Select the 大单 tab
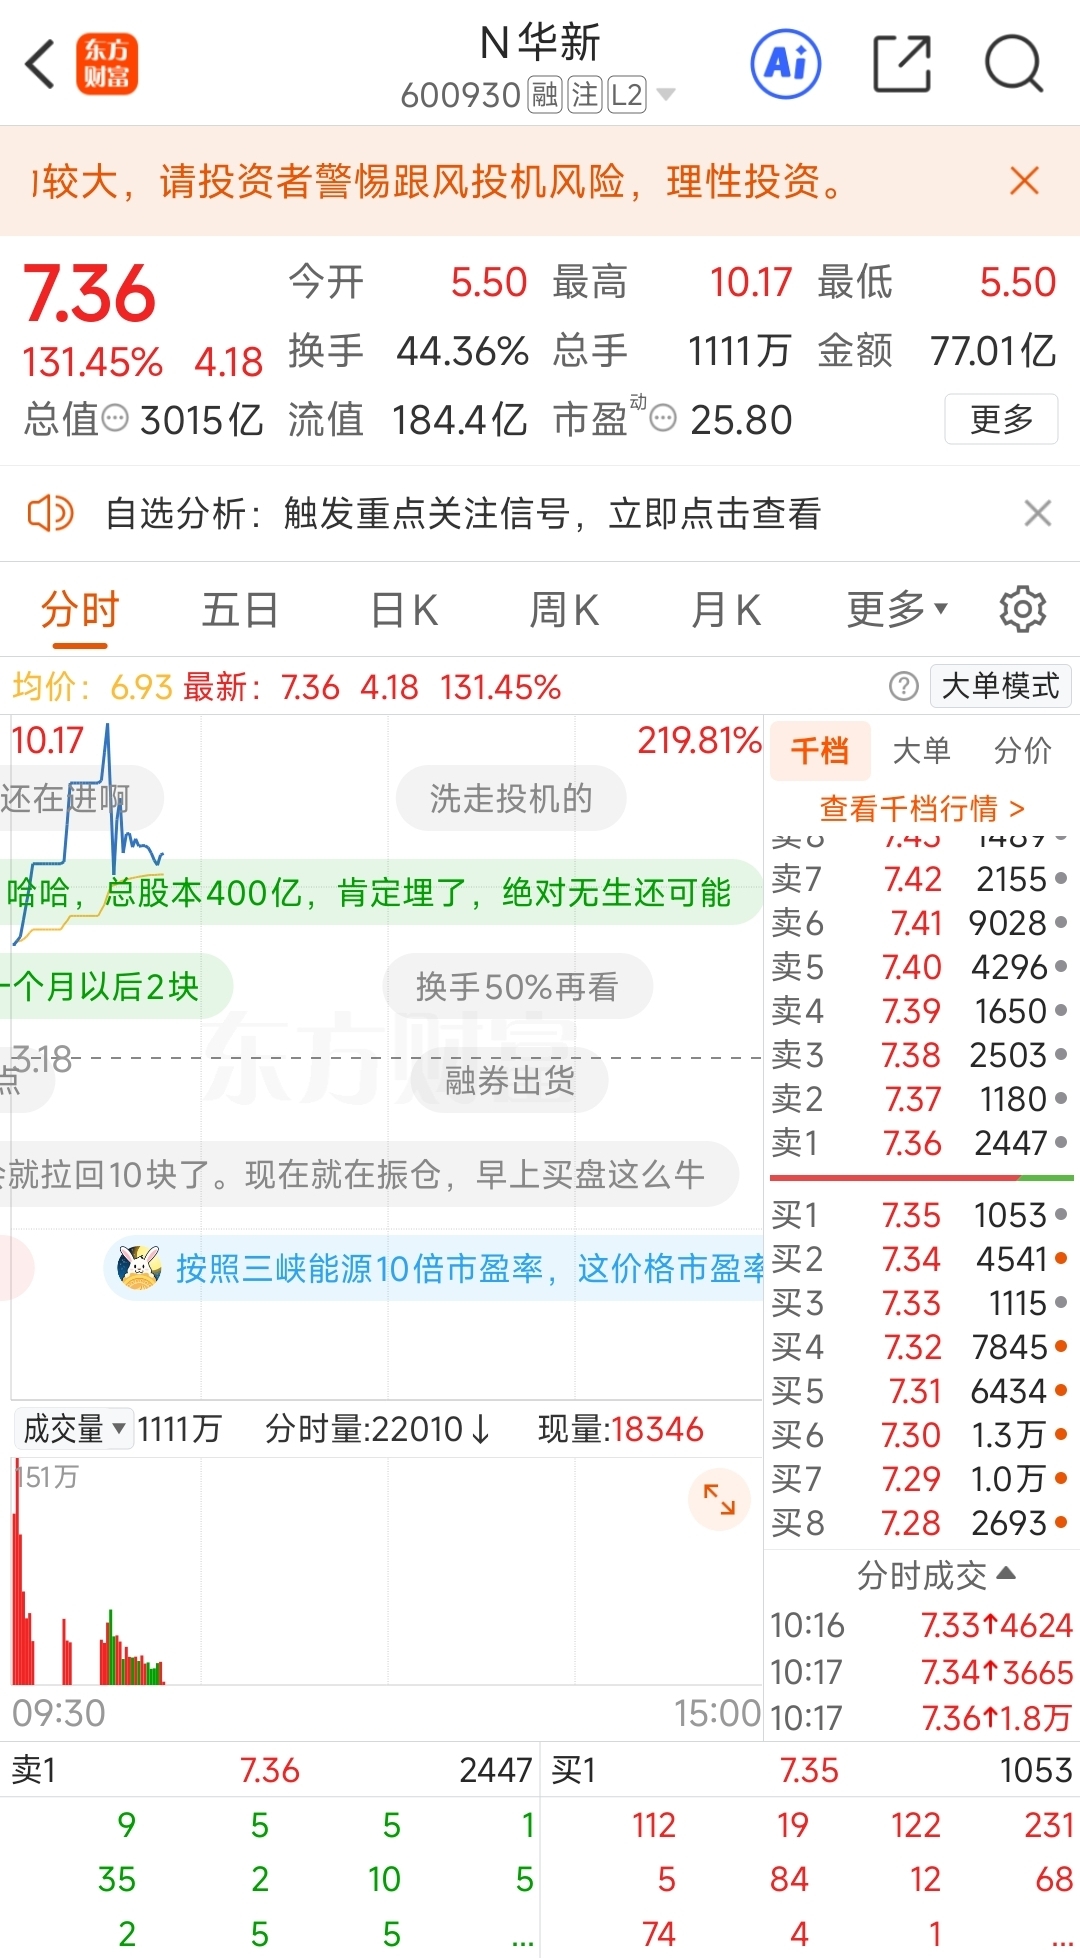1080x1958 pixels. click(921, 750)
